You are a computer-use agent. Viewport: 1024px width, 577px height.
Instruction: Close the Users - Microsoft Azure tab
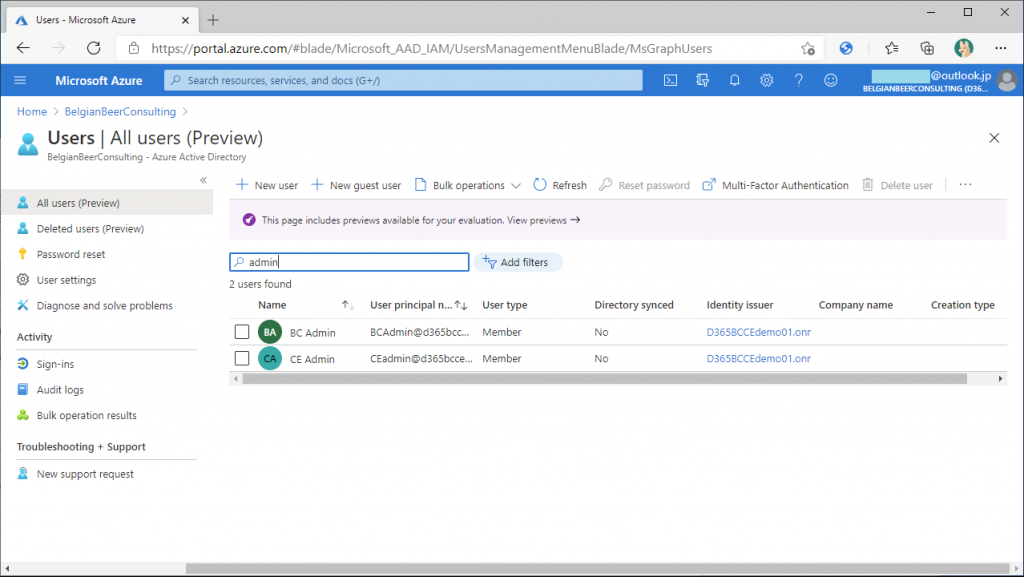tap(185, 20)
